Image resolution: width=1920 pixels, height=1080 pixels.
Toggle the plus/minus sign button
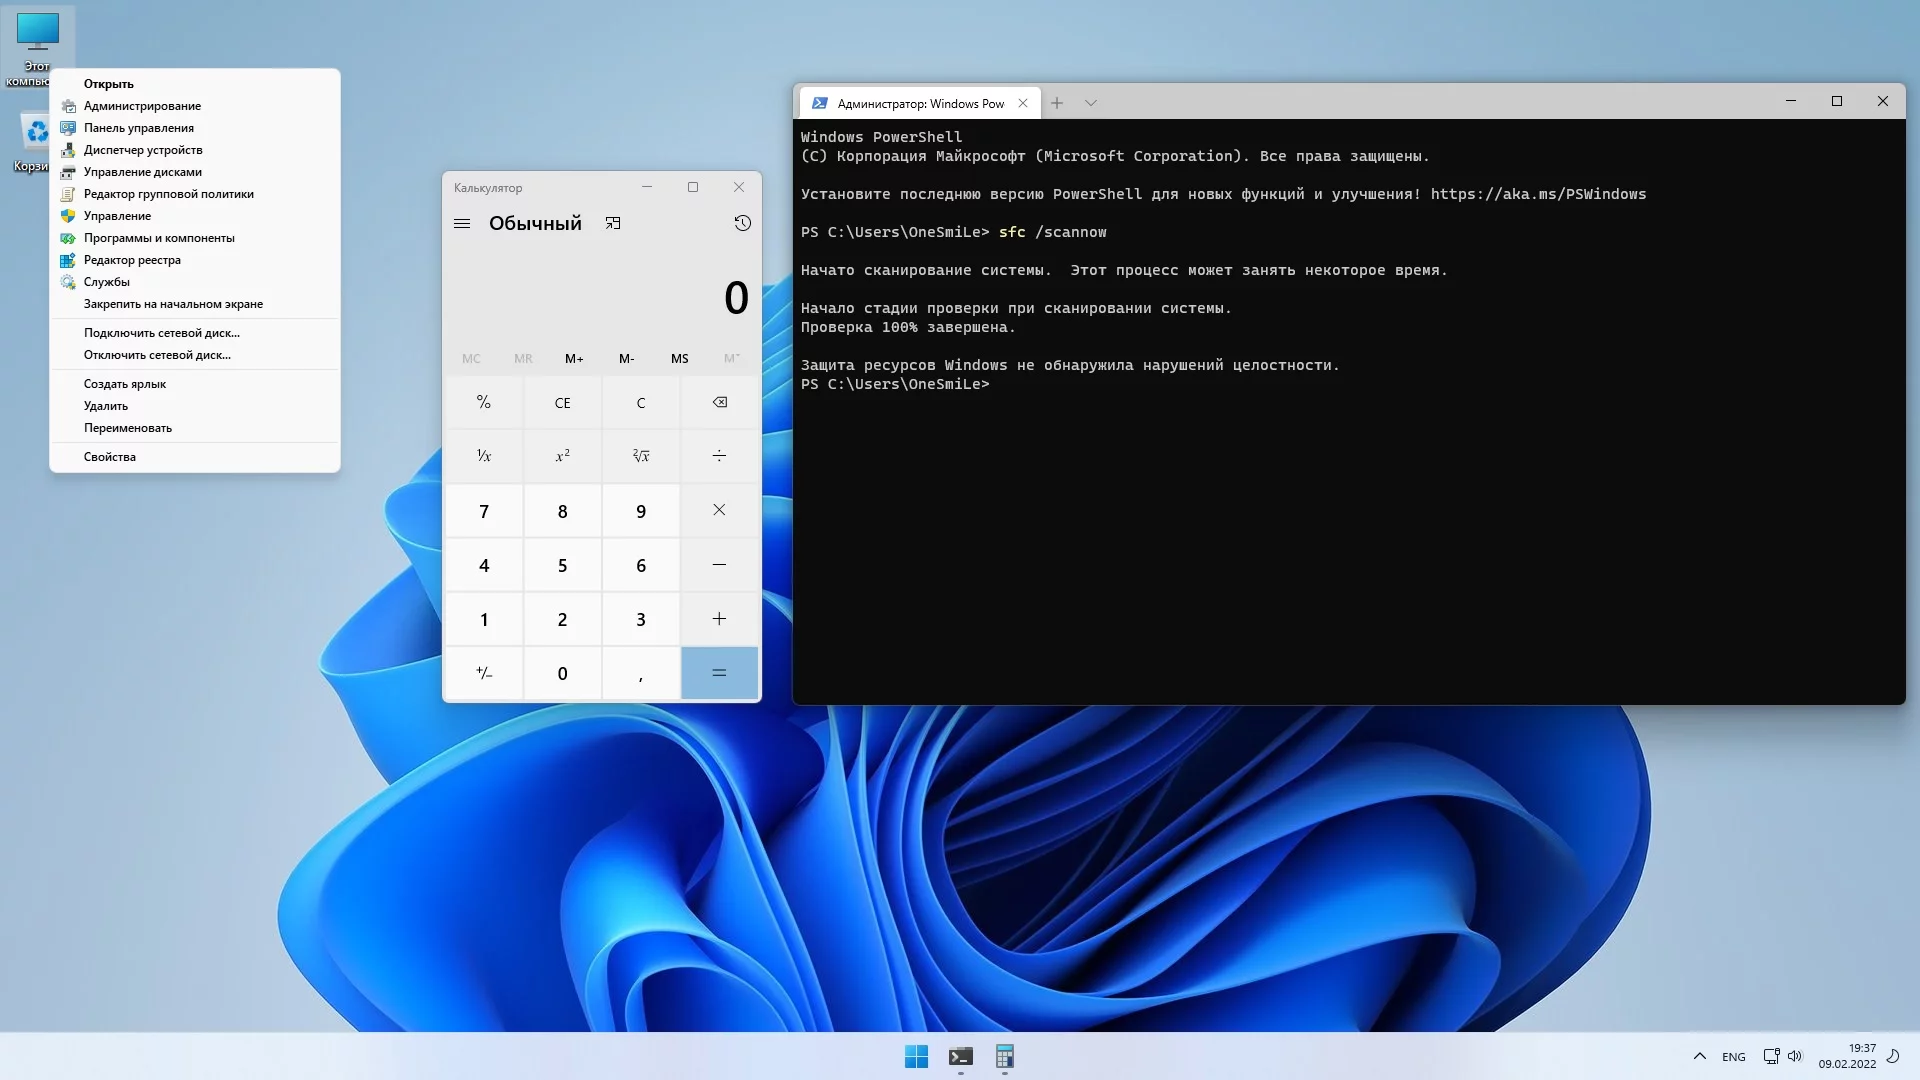(484, 673)
